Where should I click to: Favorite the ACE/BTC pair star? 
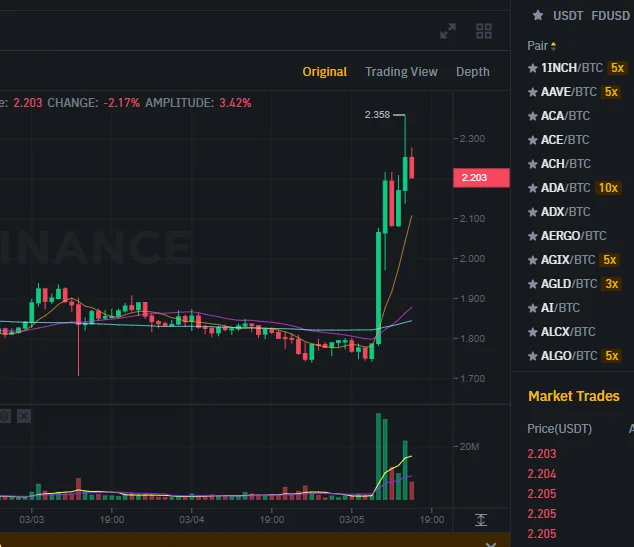(x=533, y=140)
